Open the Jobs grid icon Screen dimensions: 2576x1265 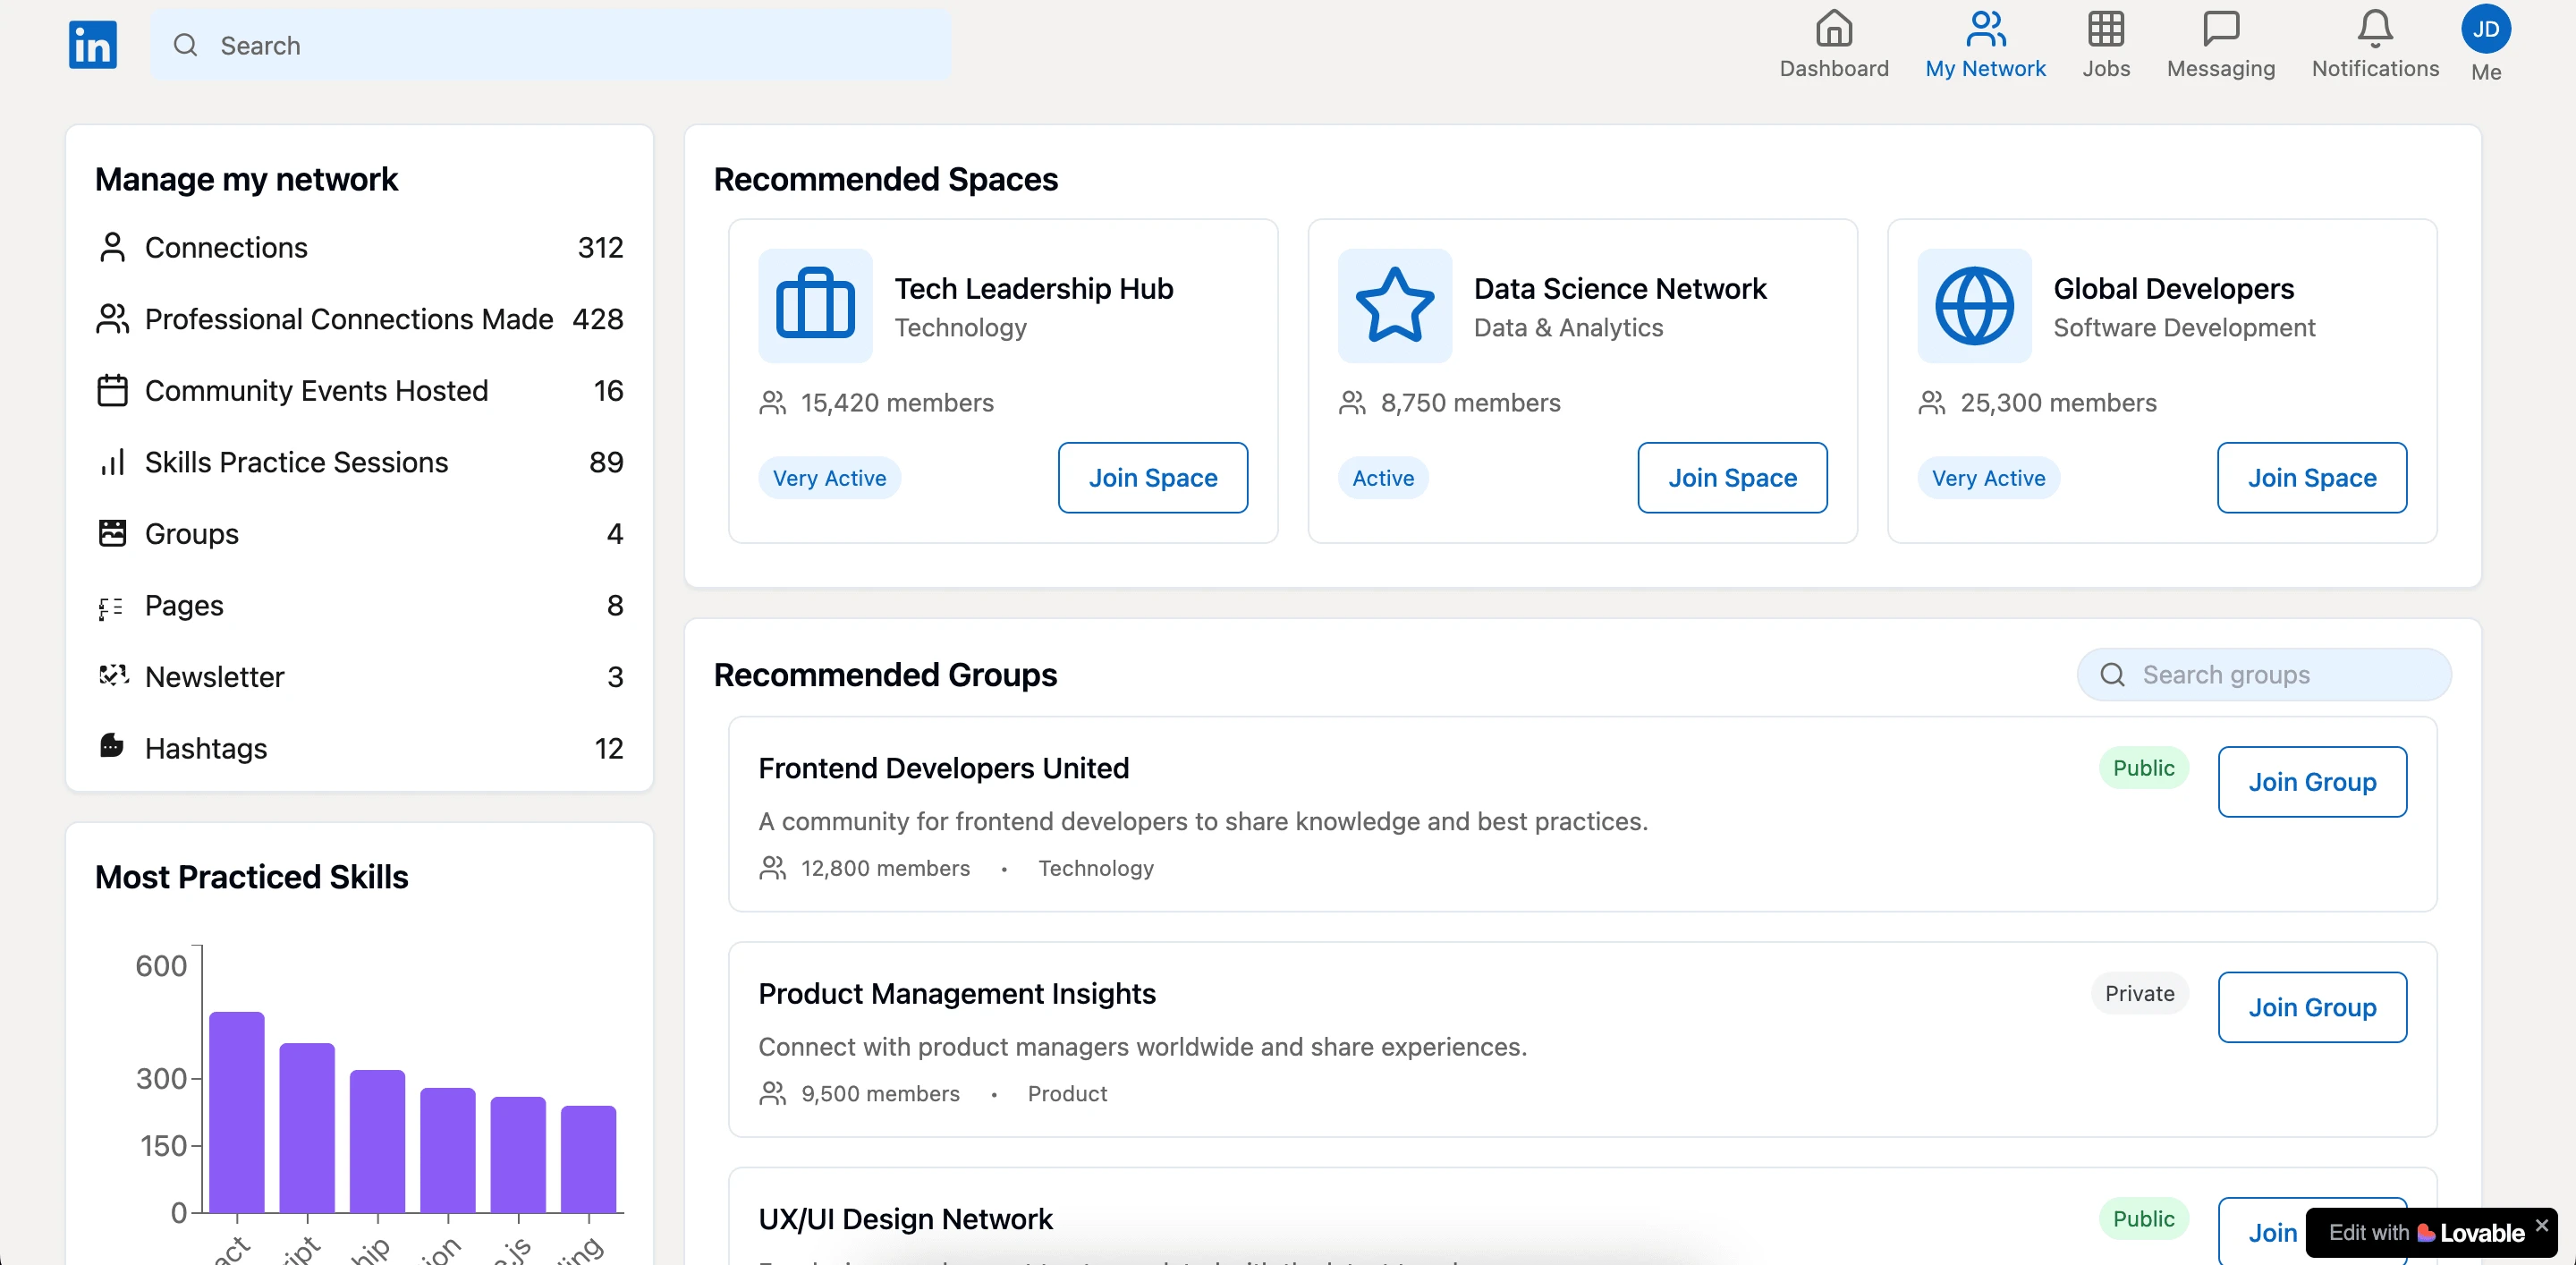click(2105, 28)
